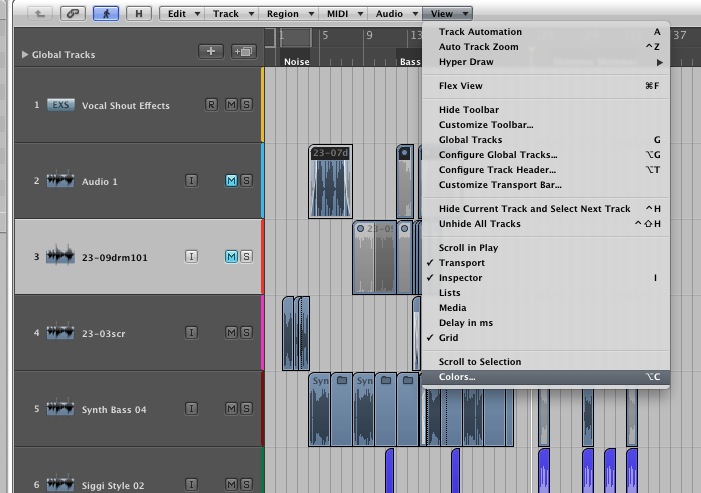Image resolution: width=701 pixels, height=493 pixels.
Task: Open the MIDI dropdown menu
Action: [343, 13]
